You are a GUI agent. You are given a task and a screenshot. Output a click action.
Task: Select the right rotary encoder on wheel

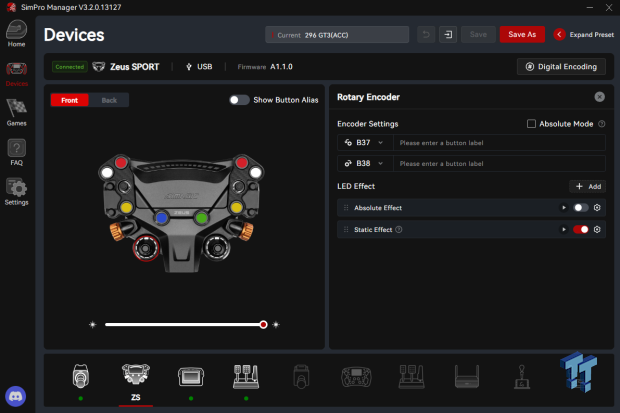[x=217, y=248]
